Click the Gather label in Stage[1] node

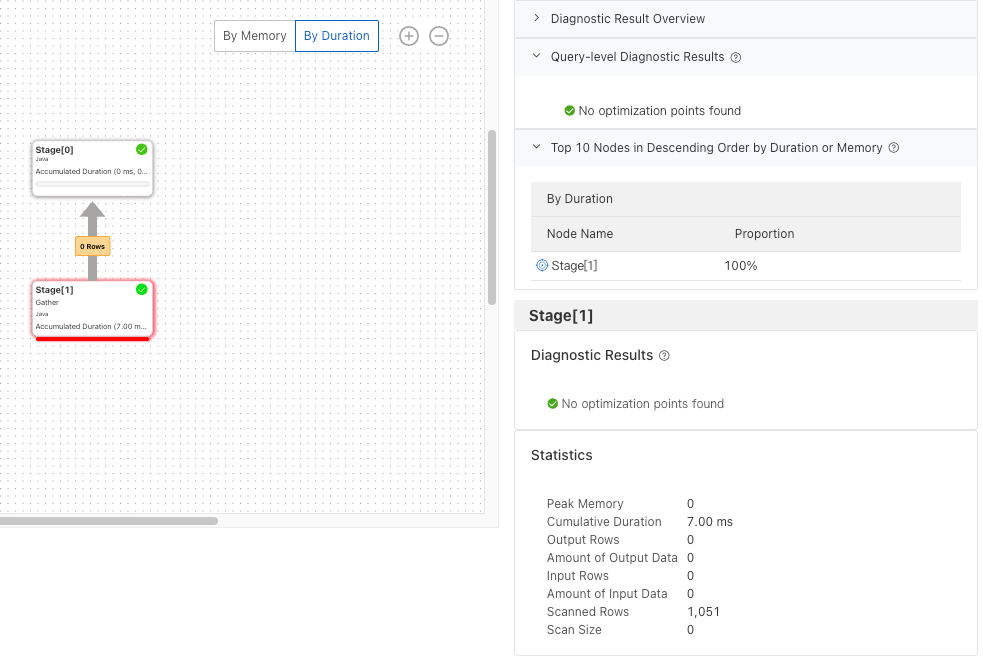pyautogui.click(x=47, y=303)
